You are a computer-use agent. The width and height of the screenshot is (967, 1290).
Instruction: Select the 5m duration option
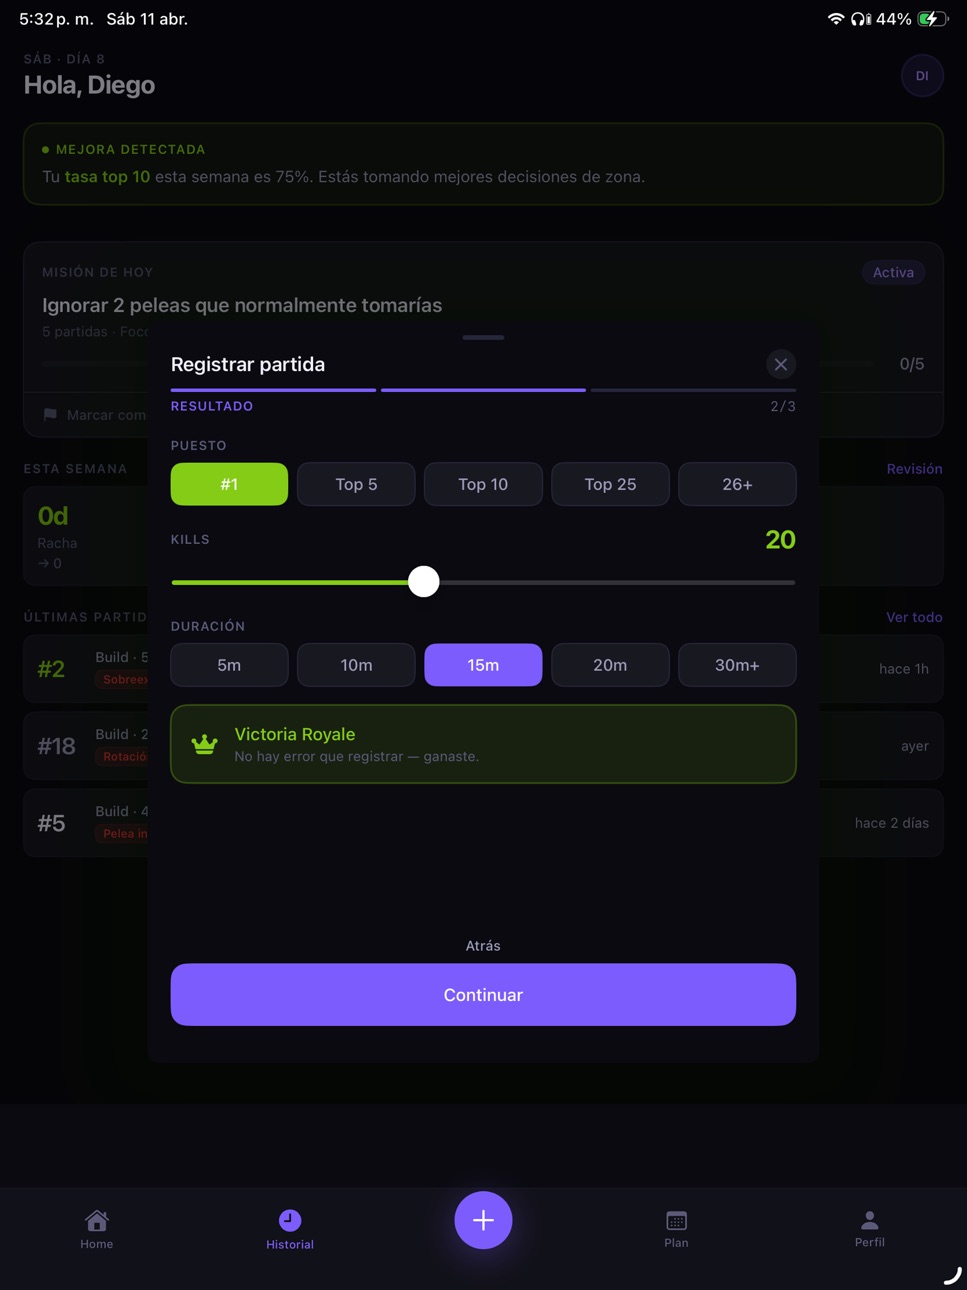coord(229,665)
